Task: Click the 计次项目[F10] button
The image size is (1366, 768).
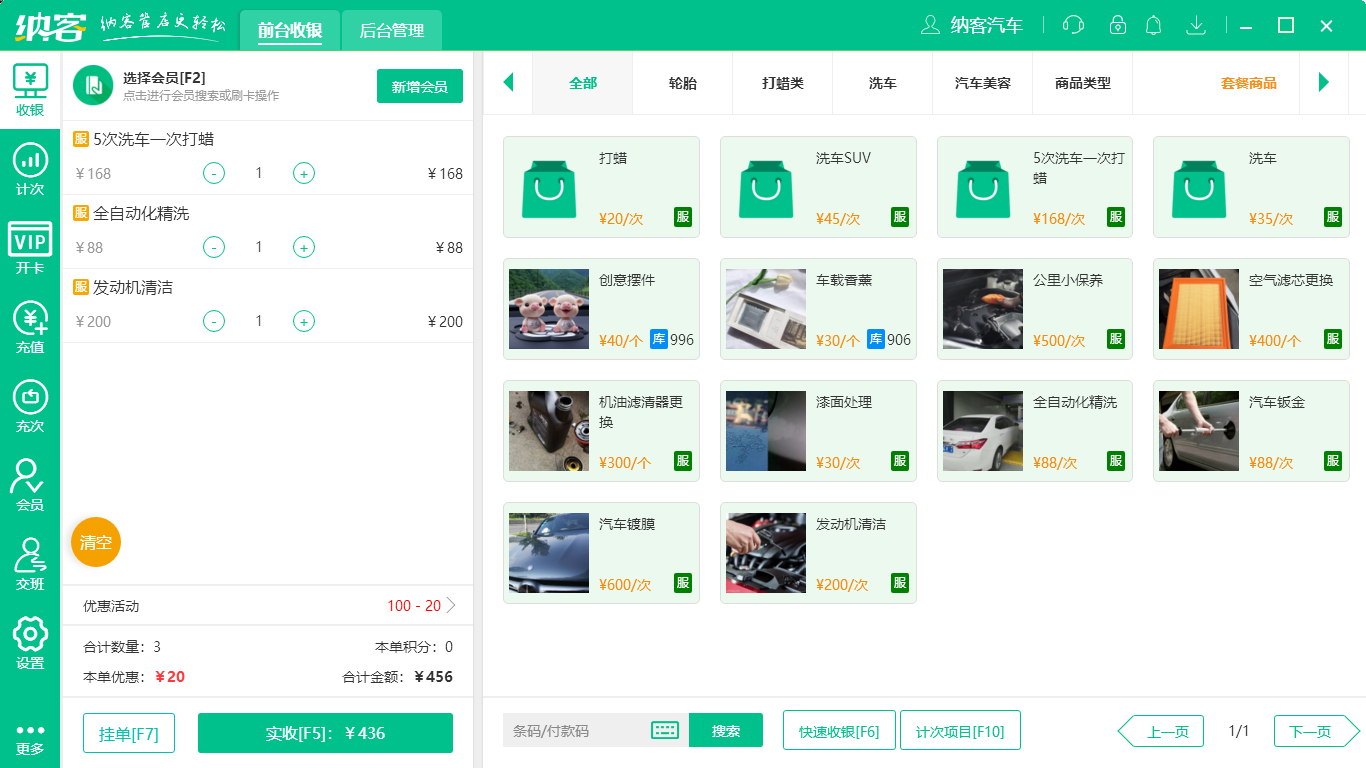Action: point(960,730)
